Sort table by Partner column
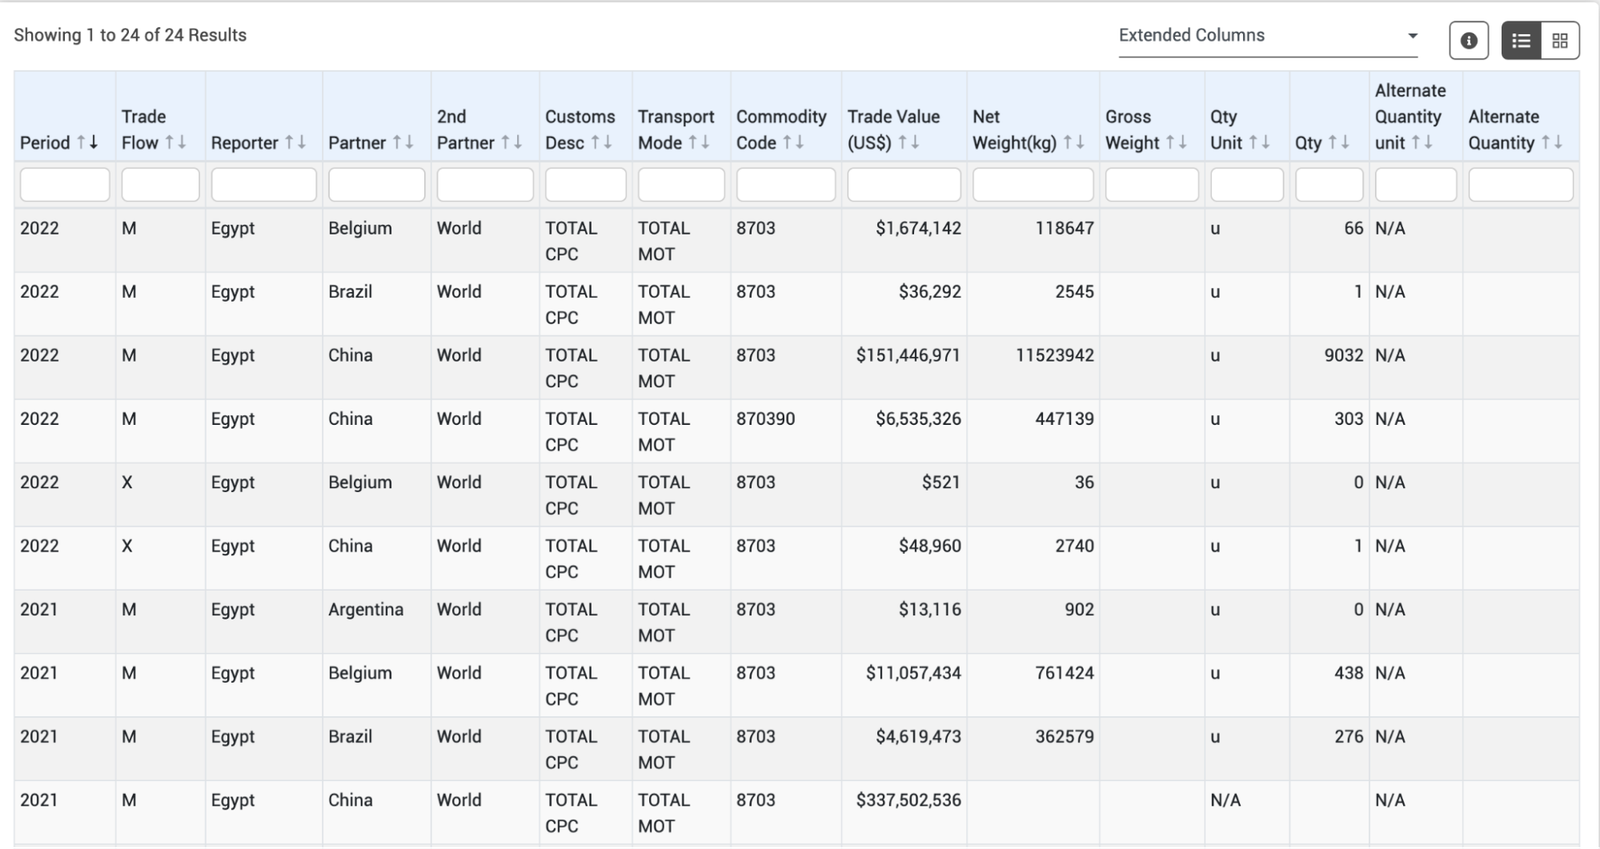Image resolution: width=1600 pixels, height=849 pixels. coord(403,143)
